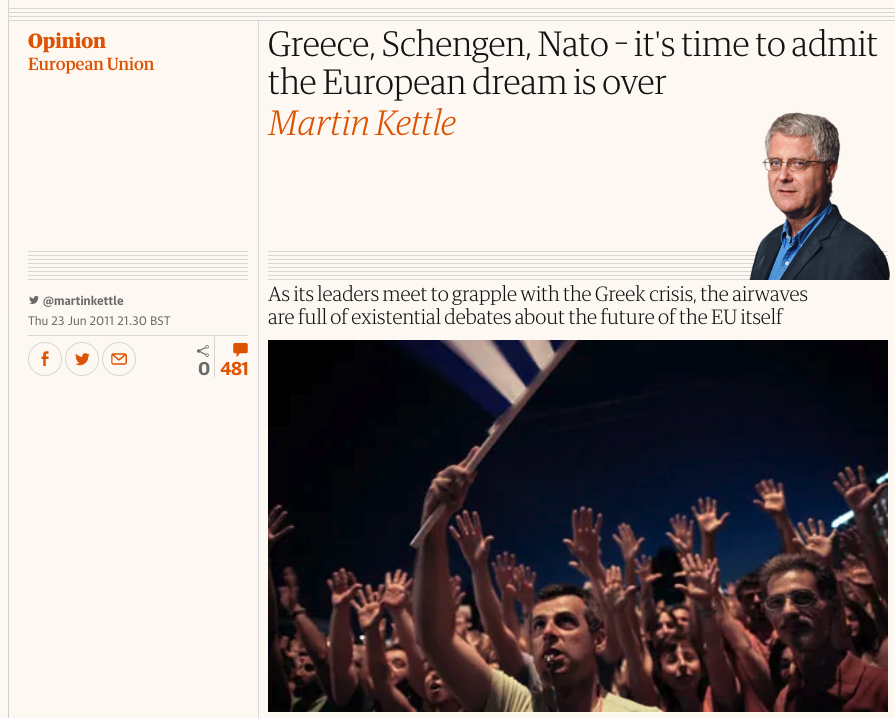
Task: Click Martin Kettle's portrait photo
Action: coord(812,198)
